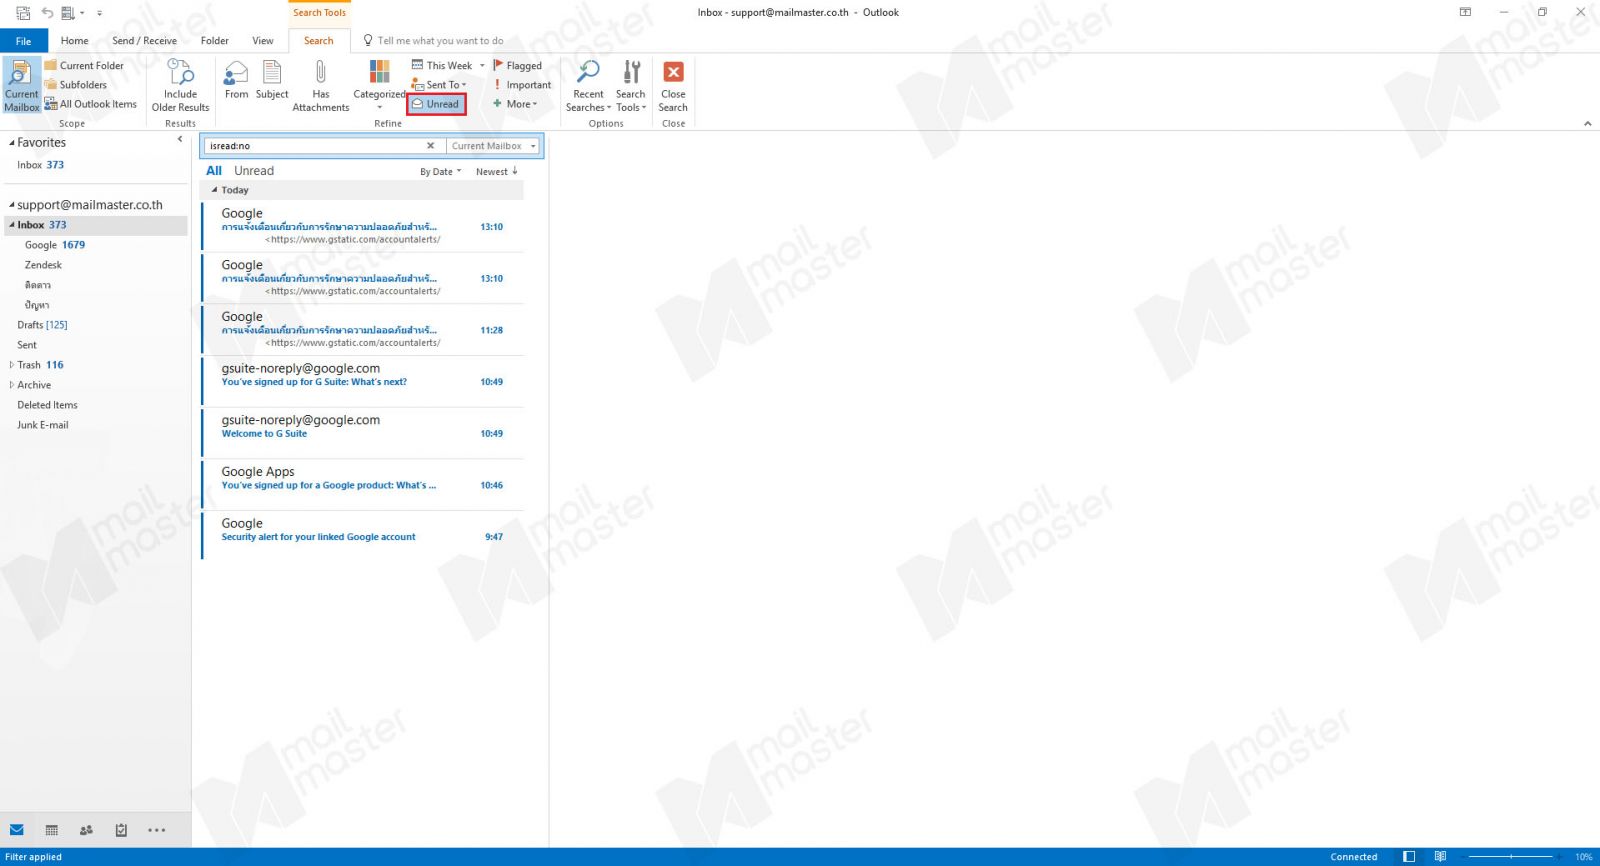This screenshot has height=866, width=1600.
Task: Toggle Has Attachments filter
Action: tap(321, 86)
